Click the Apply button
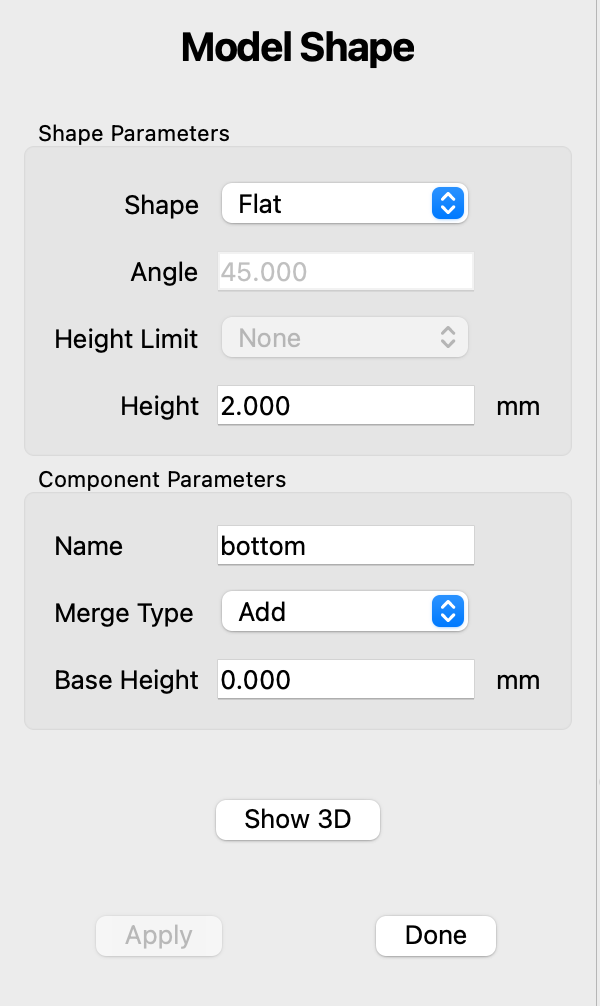This screenshot has height=1006, width=600. [159, 936]
